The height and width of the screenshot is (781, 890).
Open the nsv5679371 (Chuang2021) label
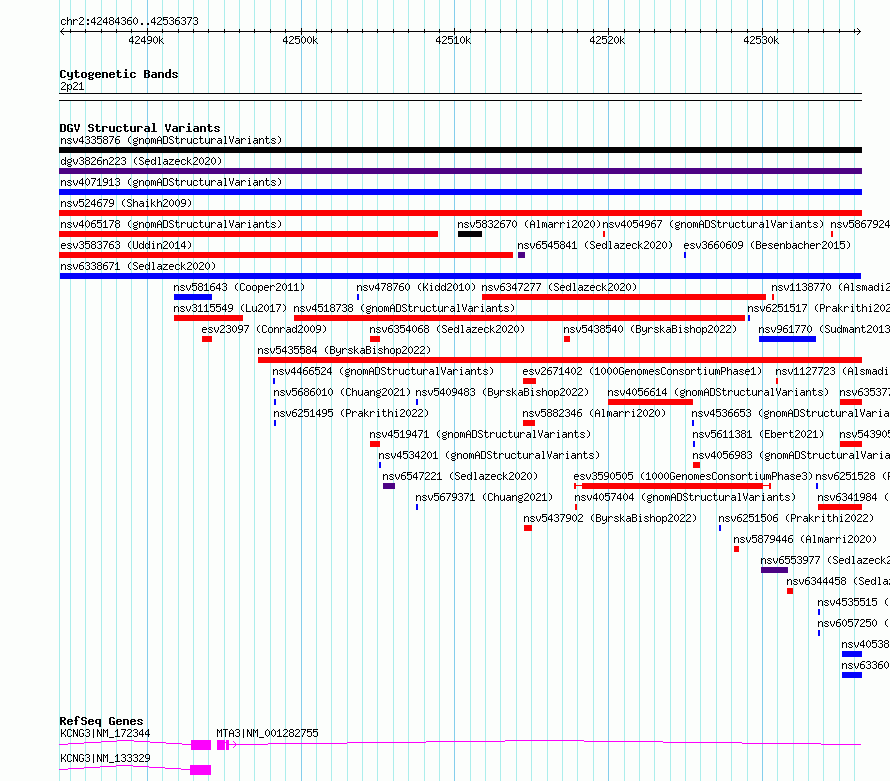point(484,497)
